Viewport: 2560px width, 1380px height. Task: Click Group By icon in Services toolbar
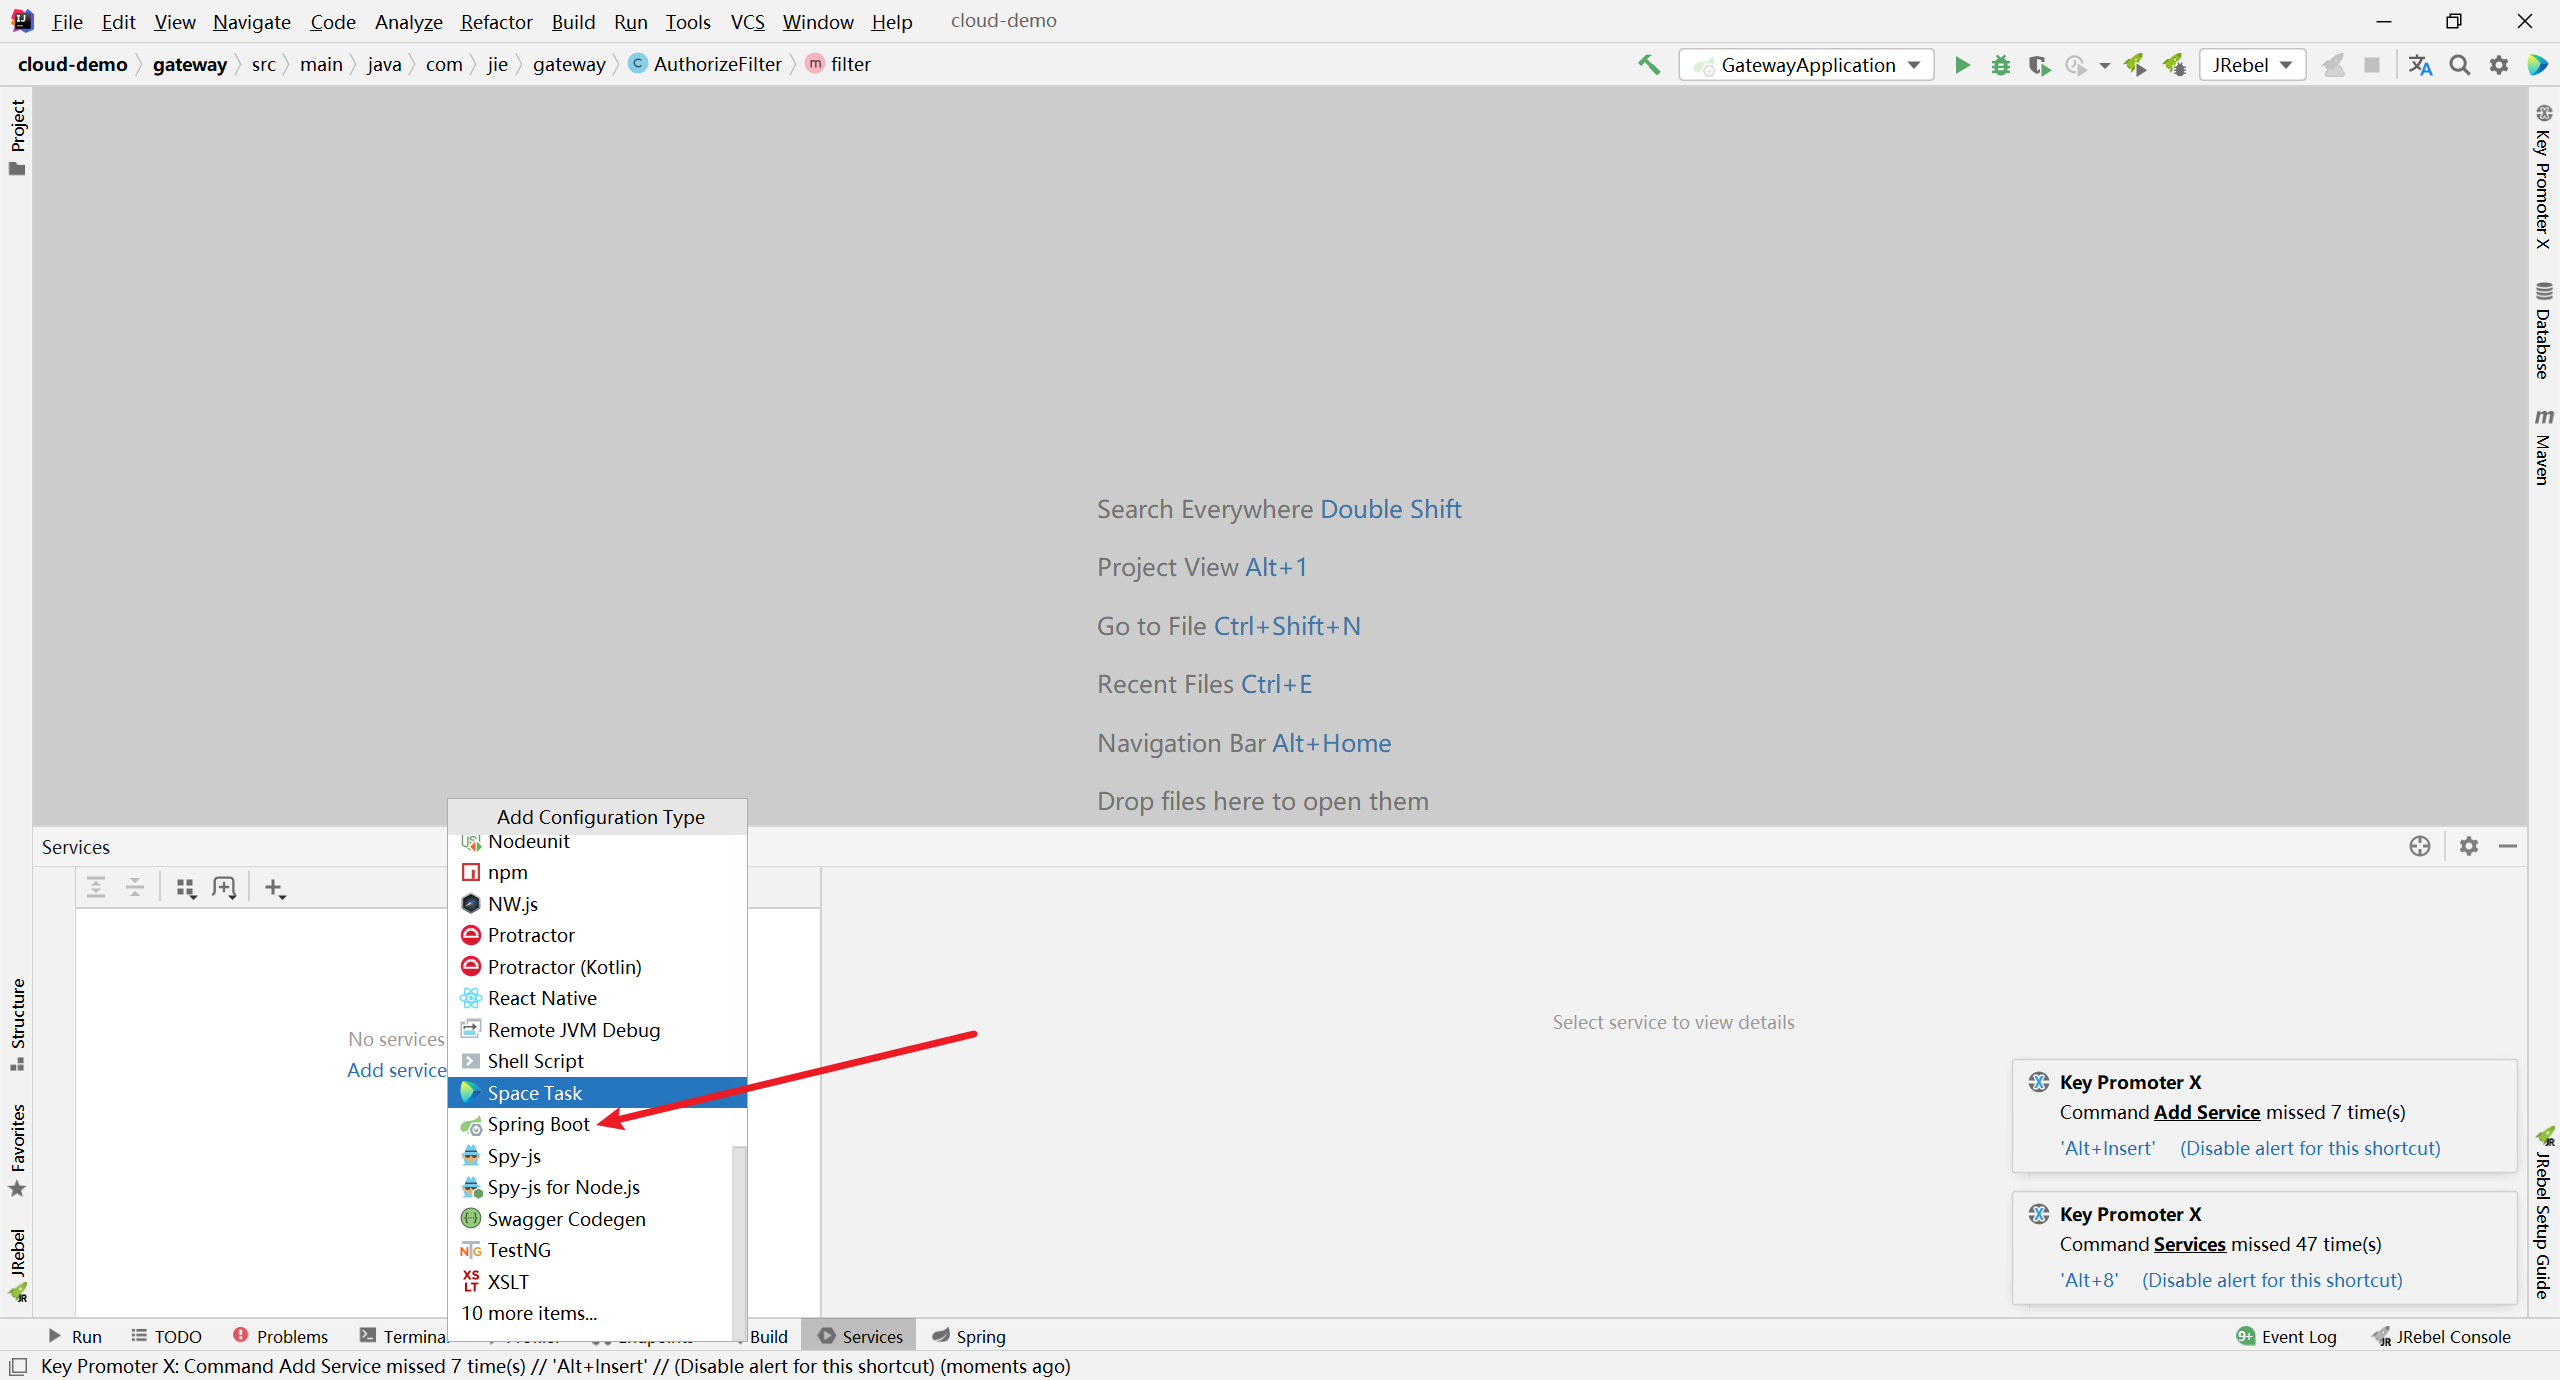[186, 887]
